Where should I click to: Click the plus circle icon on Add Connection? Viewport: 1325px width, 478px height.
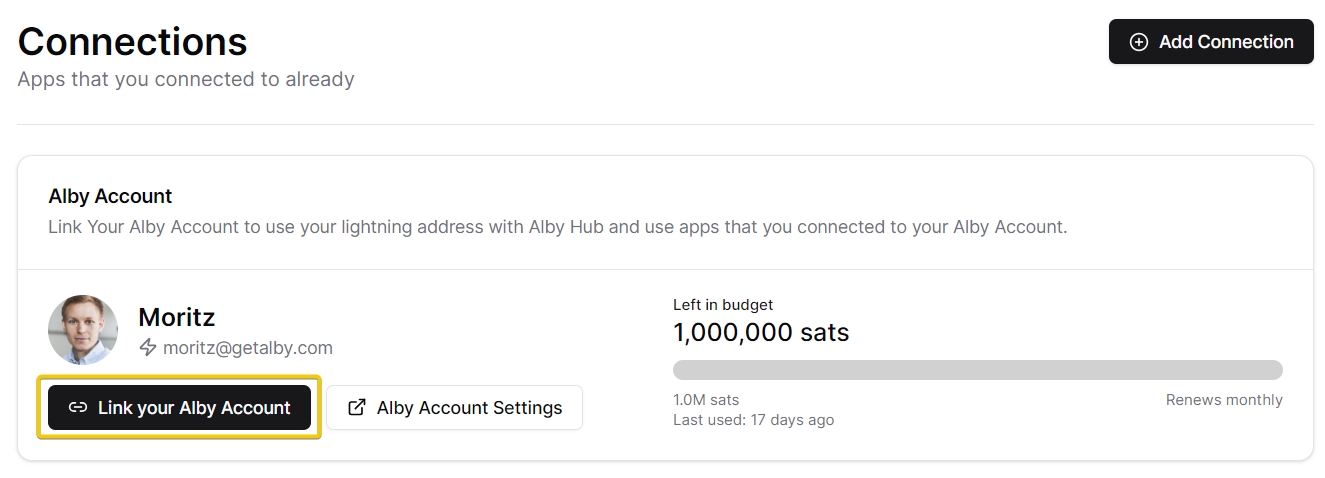point(1138,42)
